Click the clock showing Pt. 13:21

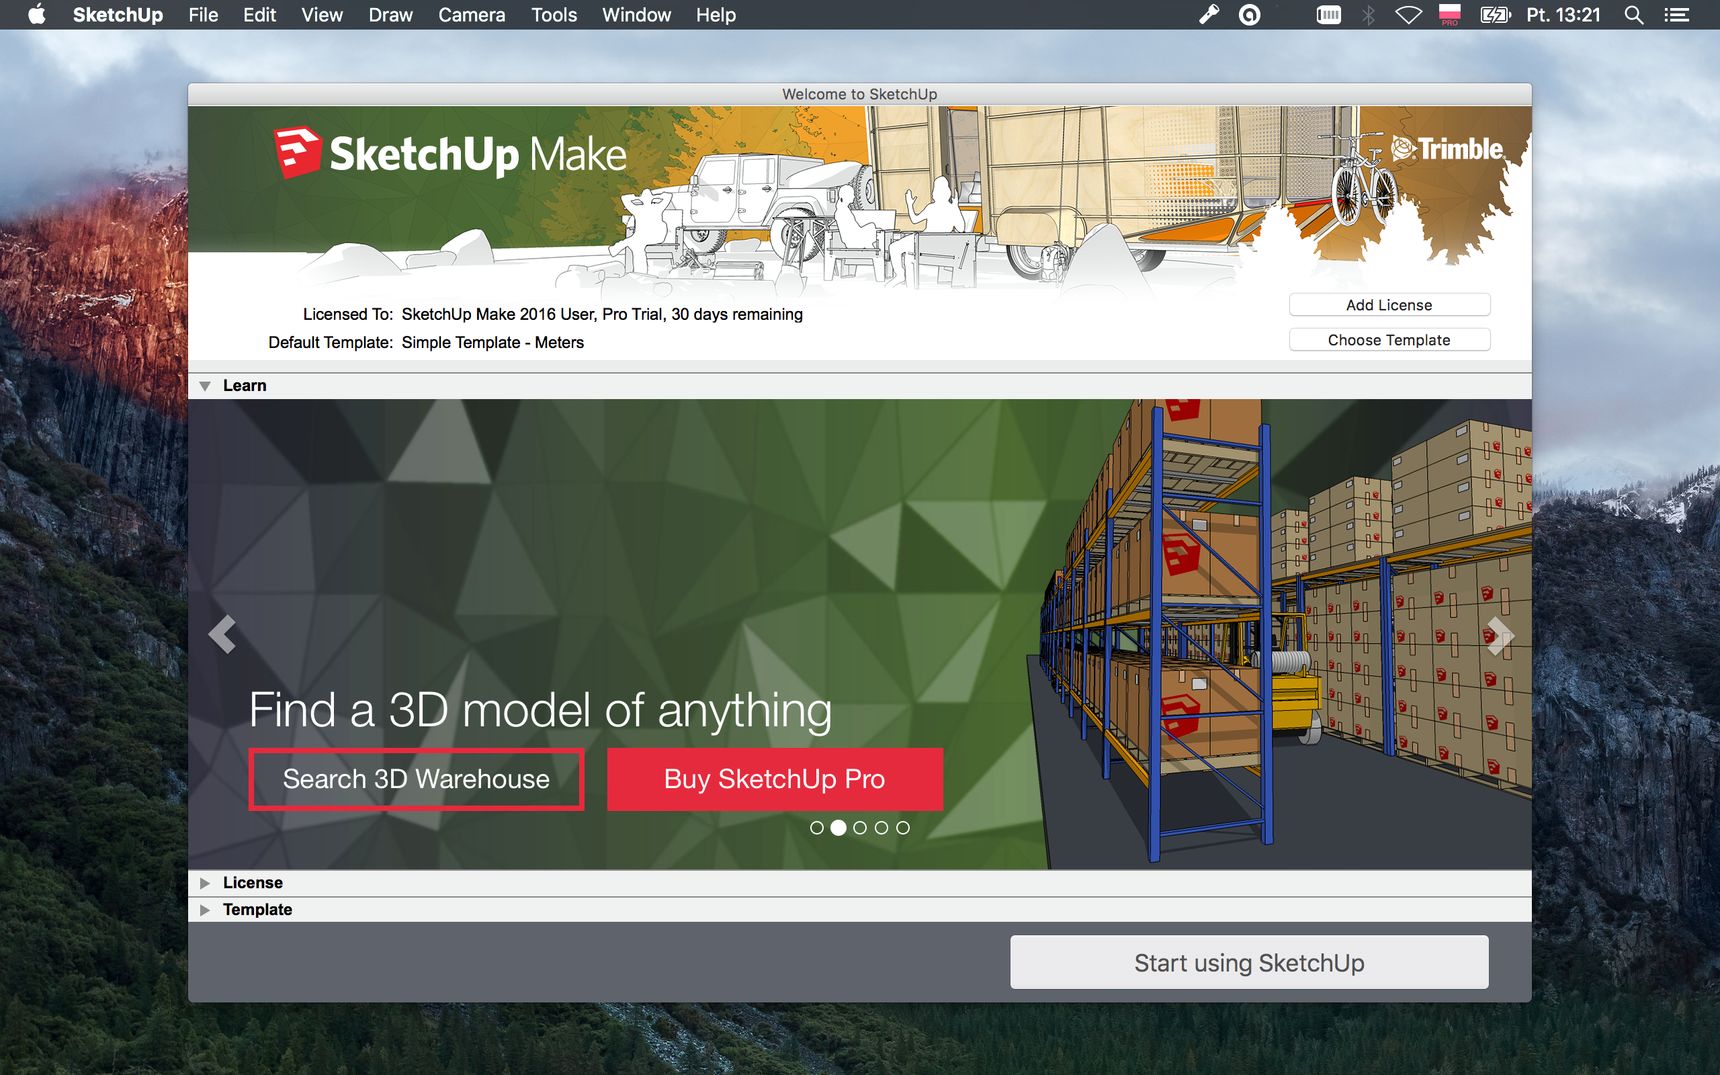tap(1563, 15)
